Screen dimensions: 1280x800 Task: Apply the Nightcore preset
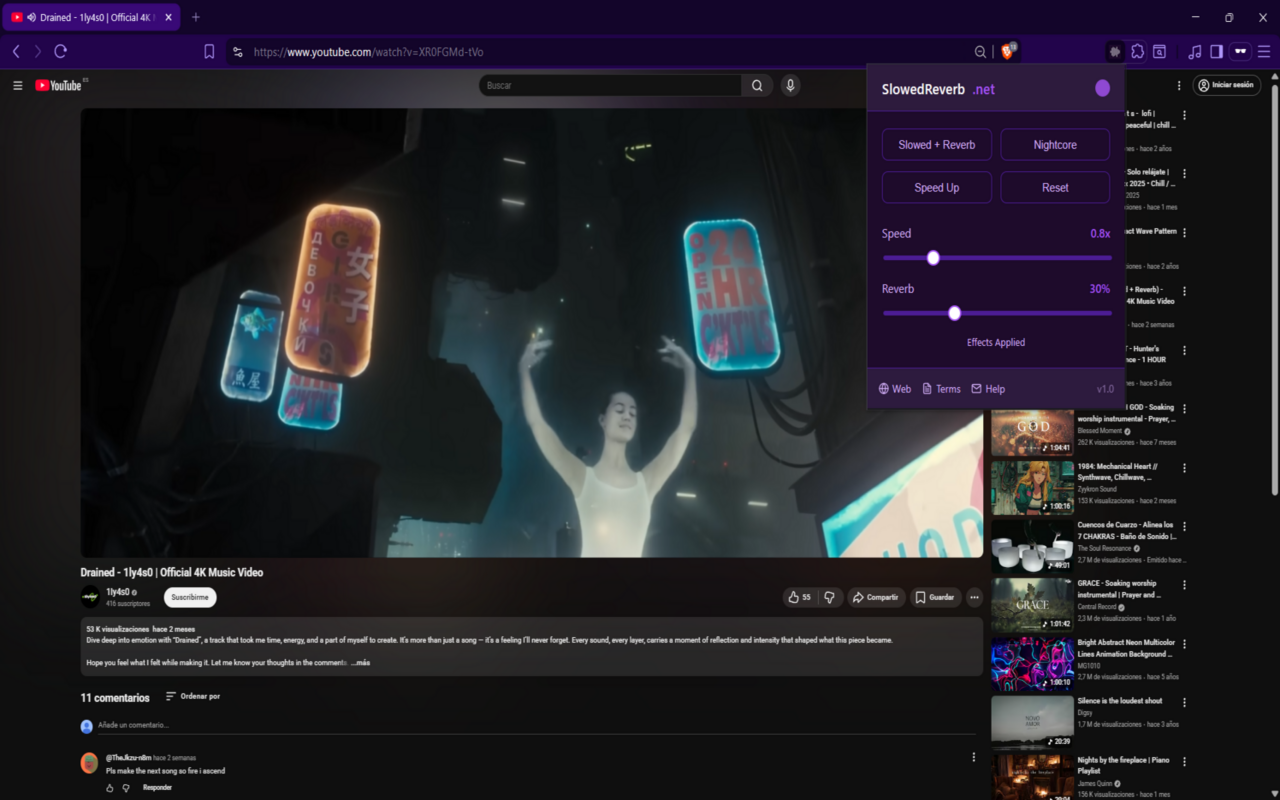click(1055, 145)
